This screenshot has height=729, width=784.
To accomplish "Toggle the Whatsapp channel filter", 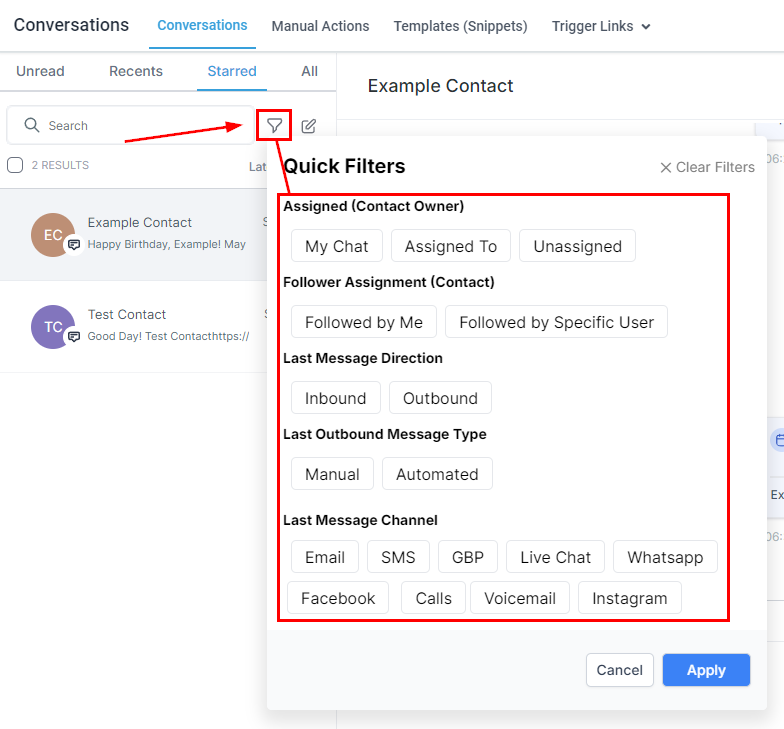I will point(665,557).
